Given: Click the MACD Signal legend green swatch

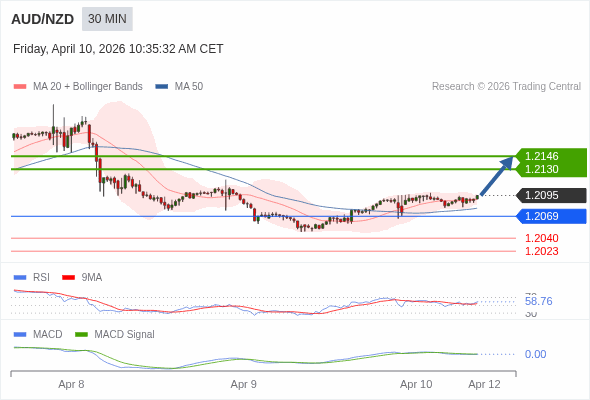Looking at the screenshot, I should coord(81,335).
